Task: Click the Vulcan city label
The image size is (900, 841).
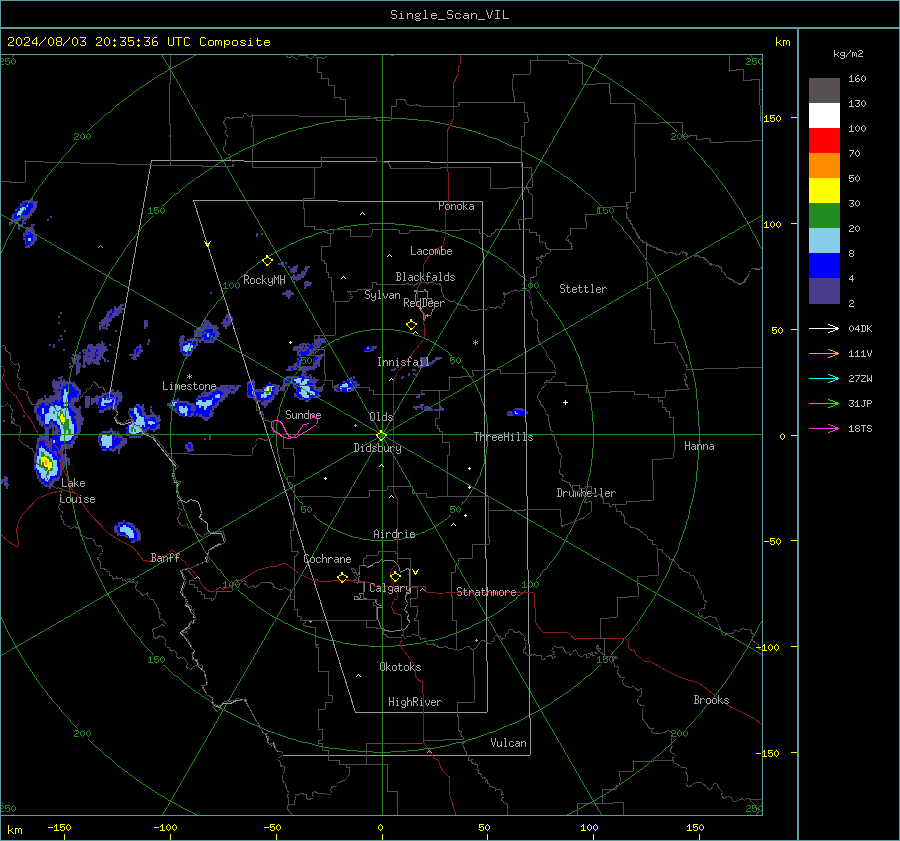Action: pos(508,743)
